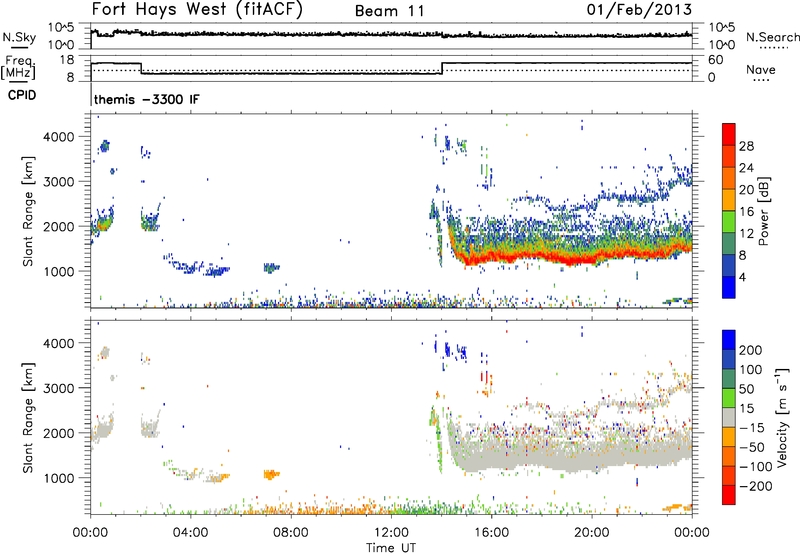Click the '08:00' time tick label

291,533
